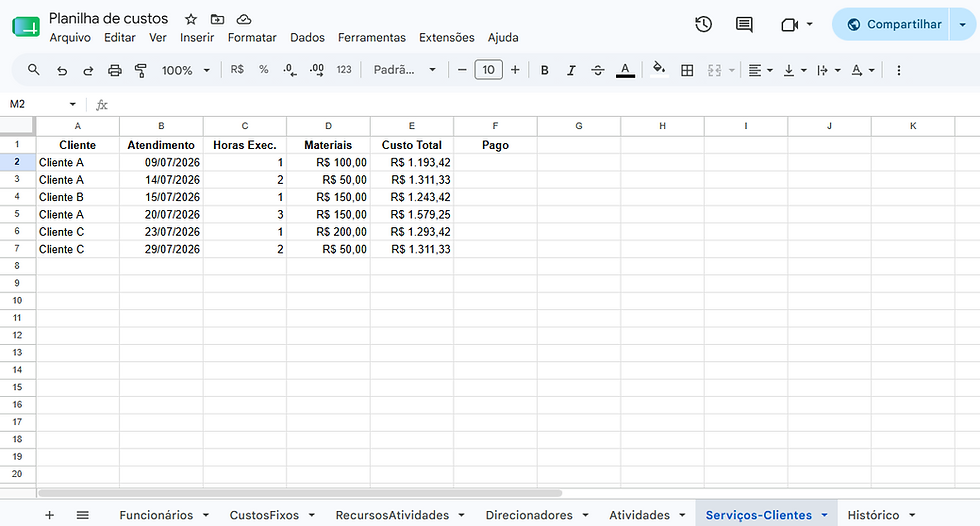
Task: Add a new sheet with plus button
Action: pyautogui.click(x=49, y=515)
